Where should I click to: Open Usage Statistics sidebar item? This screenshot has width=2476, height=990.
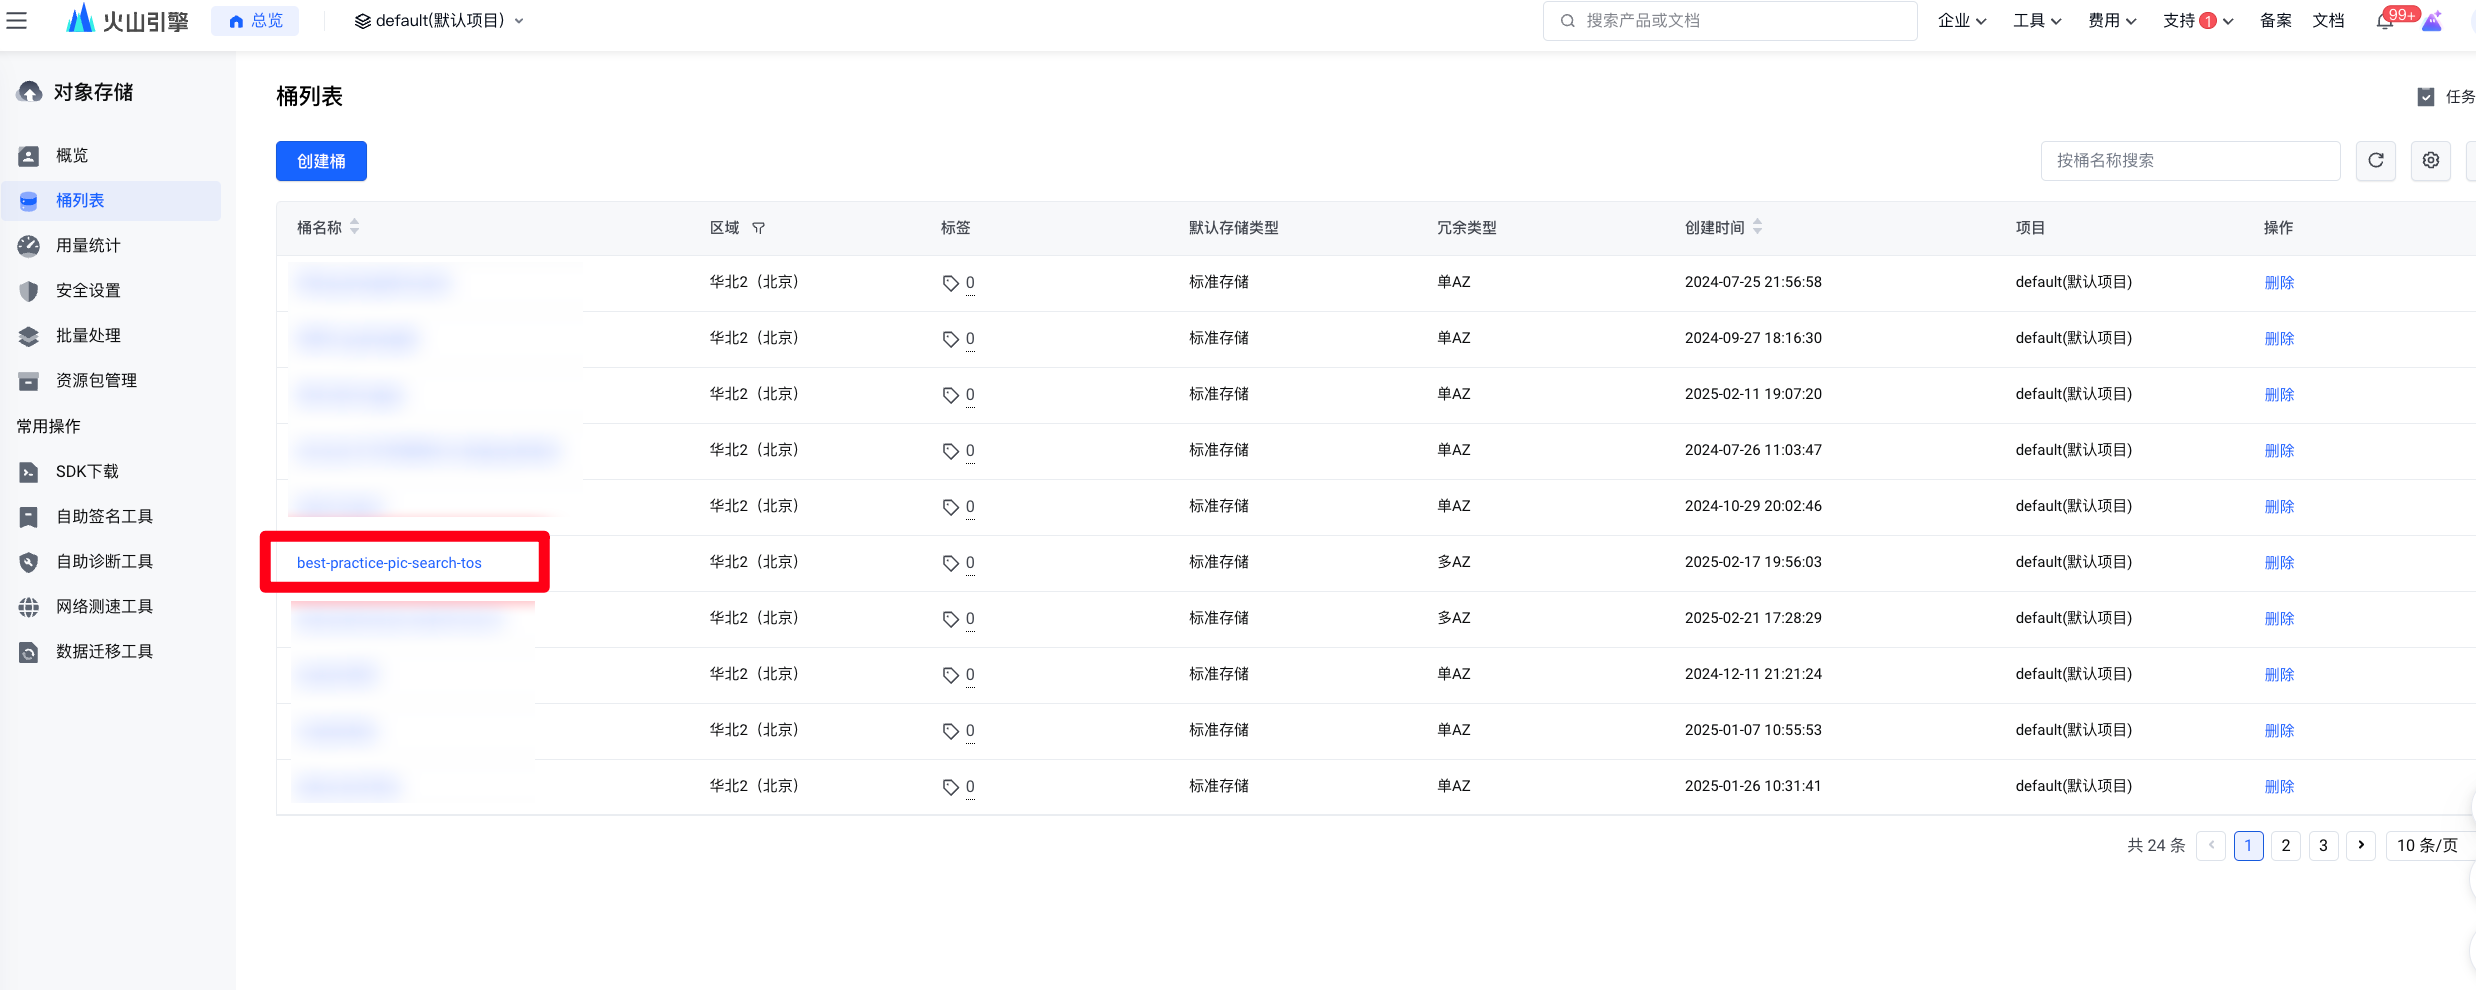point(111,245)
